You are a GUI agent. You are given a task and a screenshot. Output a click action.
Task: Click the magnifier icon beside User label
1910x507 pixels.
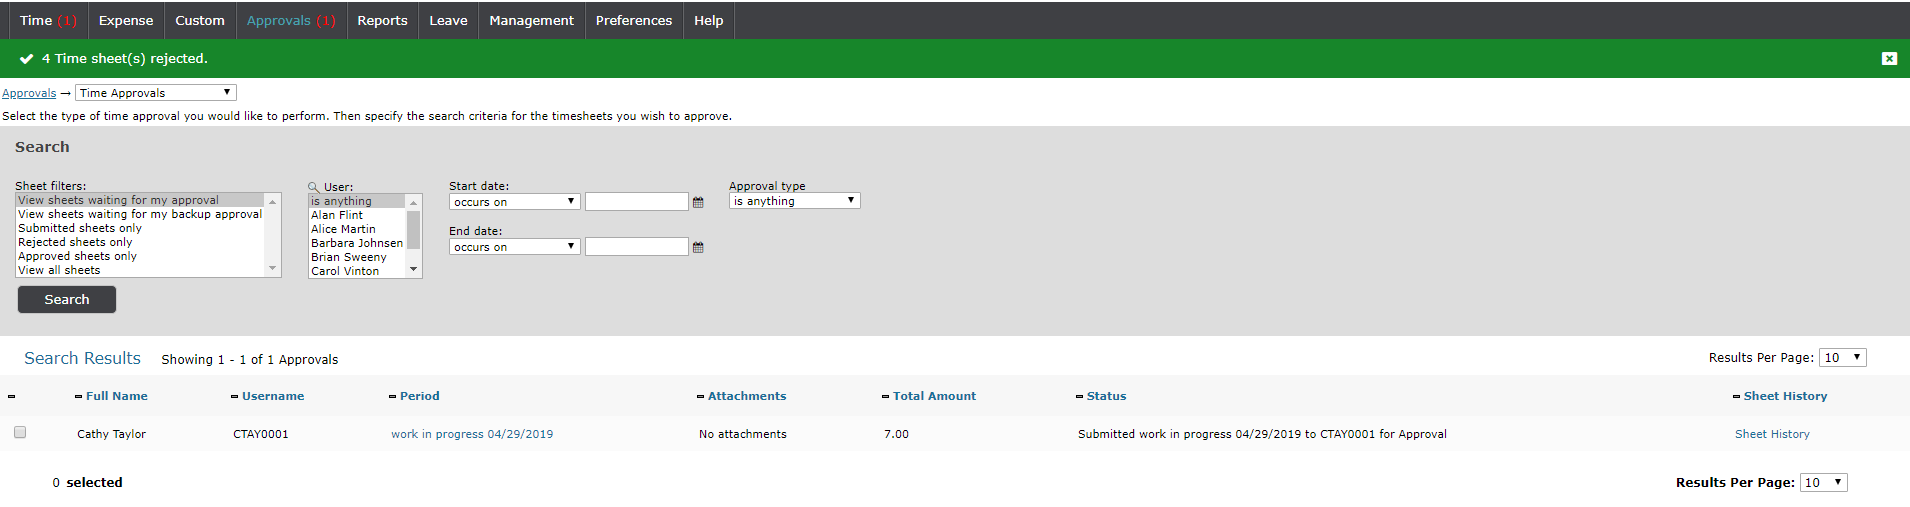313,187
